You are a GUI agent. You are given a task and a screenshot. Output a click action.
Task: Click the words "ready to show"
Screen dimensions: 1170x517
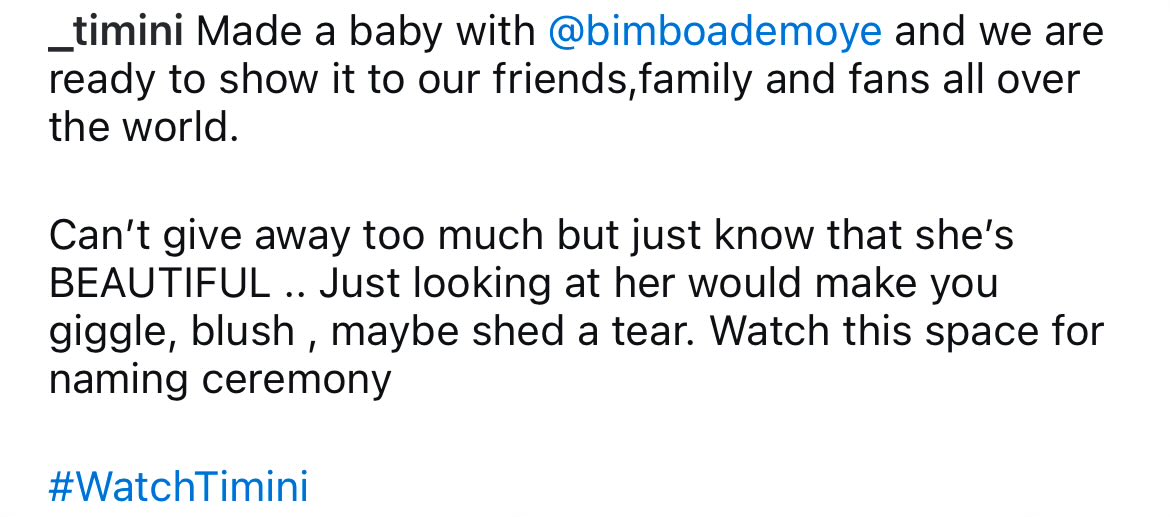coord(168,80)
